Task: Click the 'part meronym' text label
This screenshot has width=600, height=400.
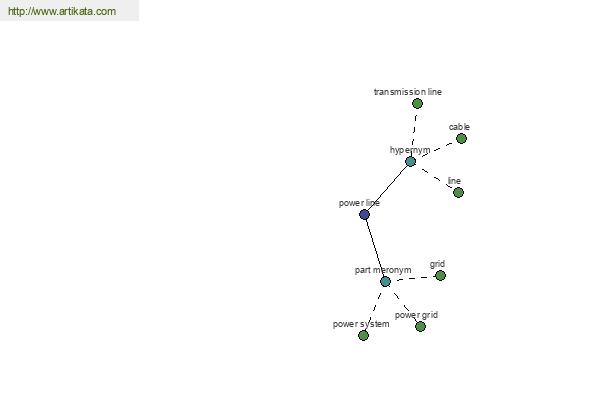Action: pos(383,270)
